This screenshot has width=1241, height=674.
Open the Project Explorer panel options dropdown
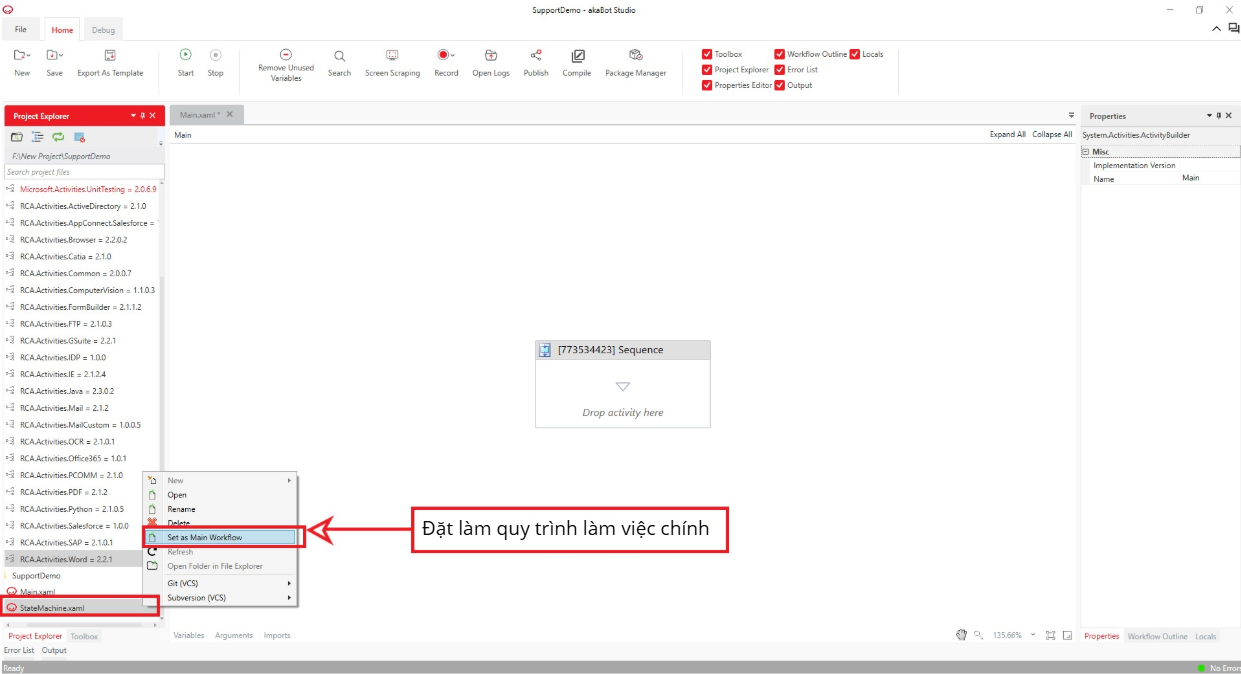pyautogui.click(x=133, y=116)
